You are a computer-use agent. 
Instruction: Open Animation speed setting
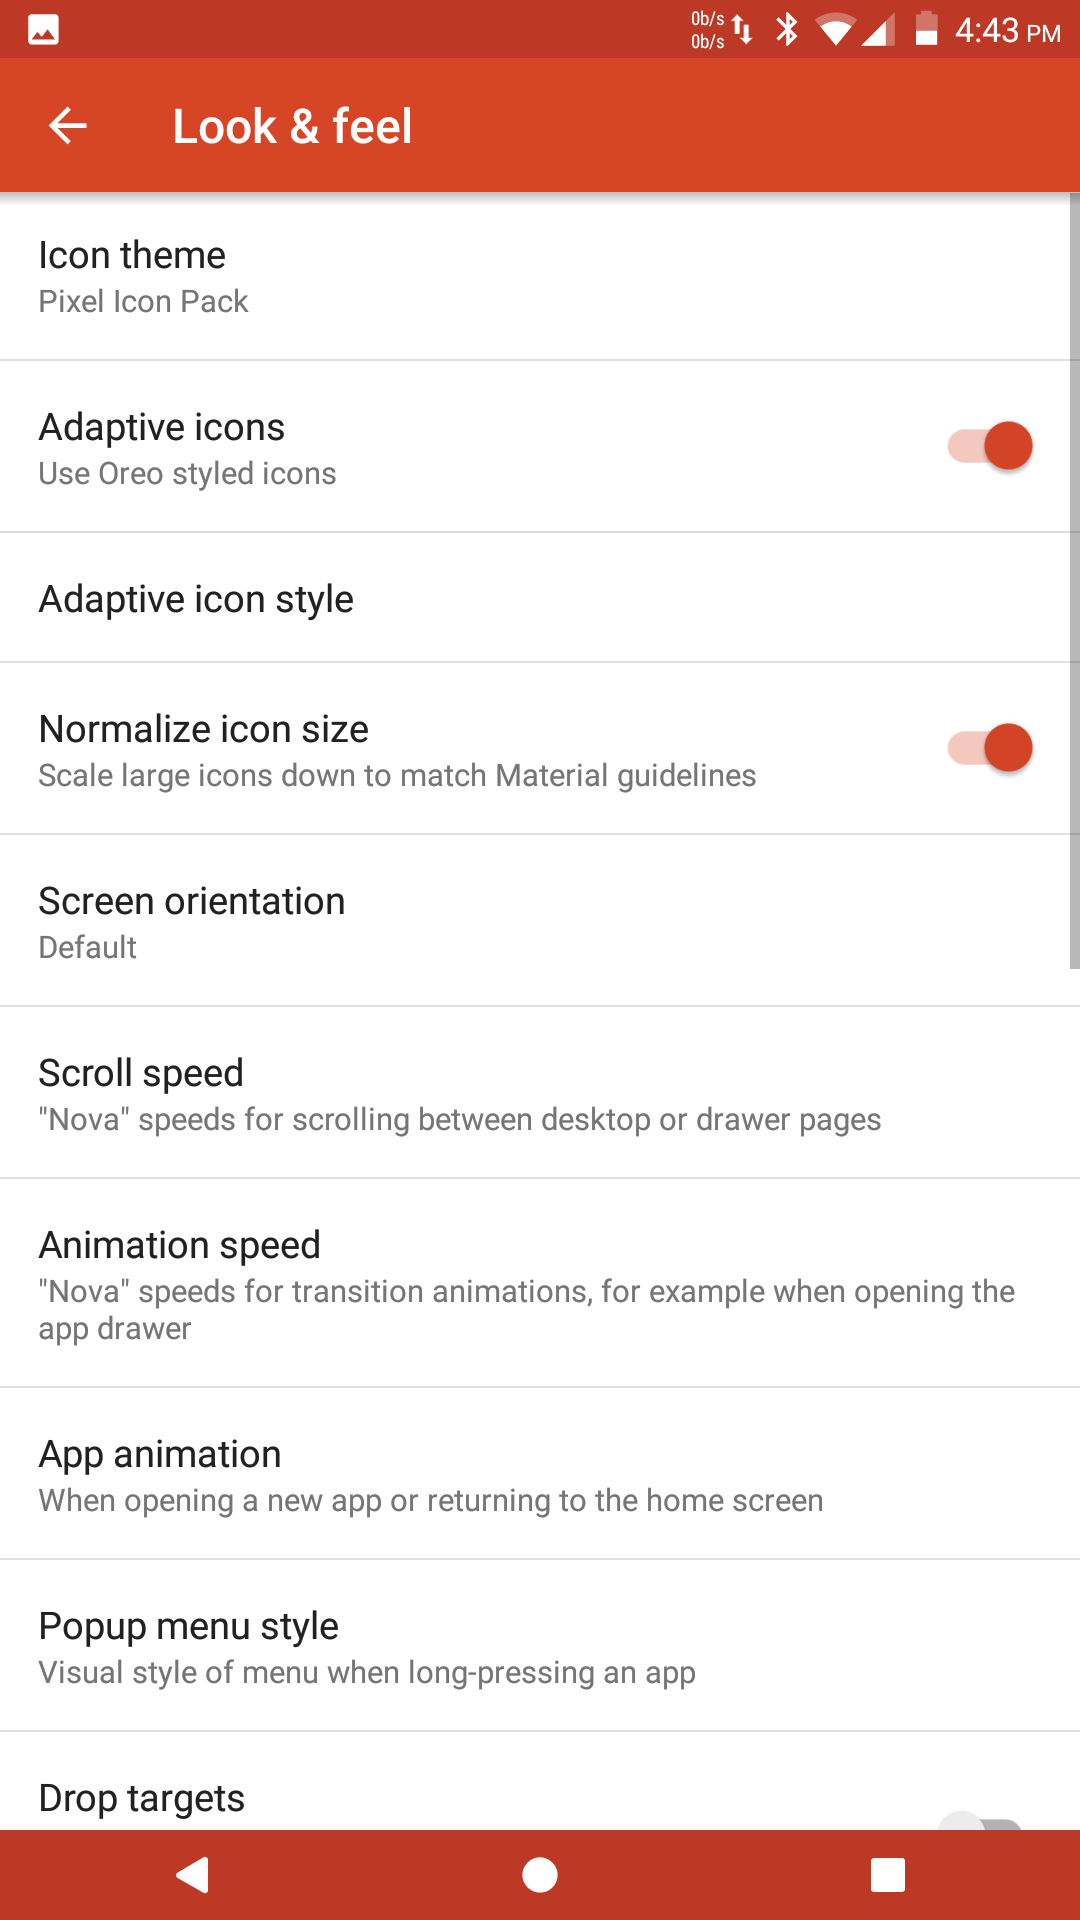(x=540, y=1283)
